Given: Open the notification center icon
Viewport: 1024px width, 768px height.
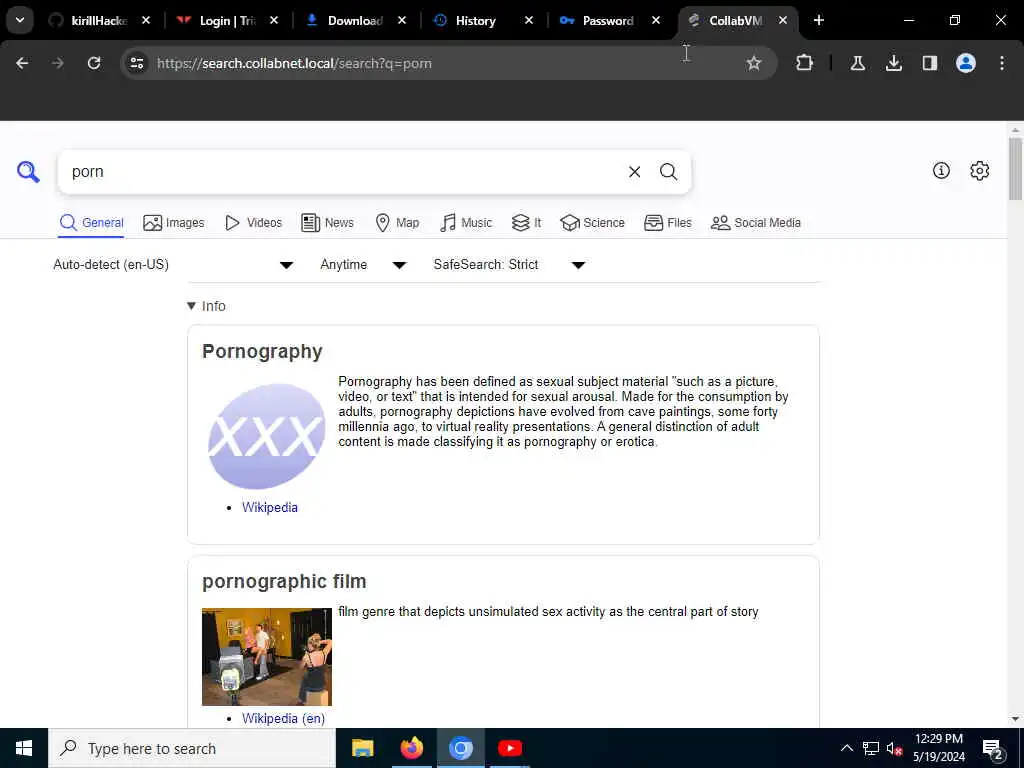Looking at the screenshot, I should [992, 748].
